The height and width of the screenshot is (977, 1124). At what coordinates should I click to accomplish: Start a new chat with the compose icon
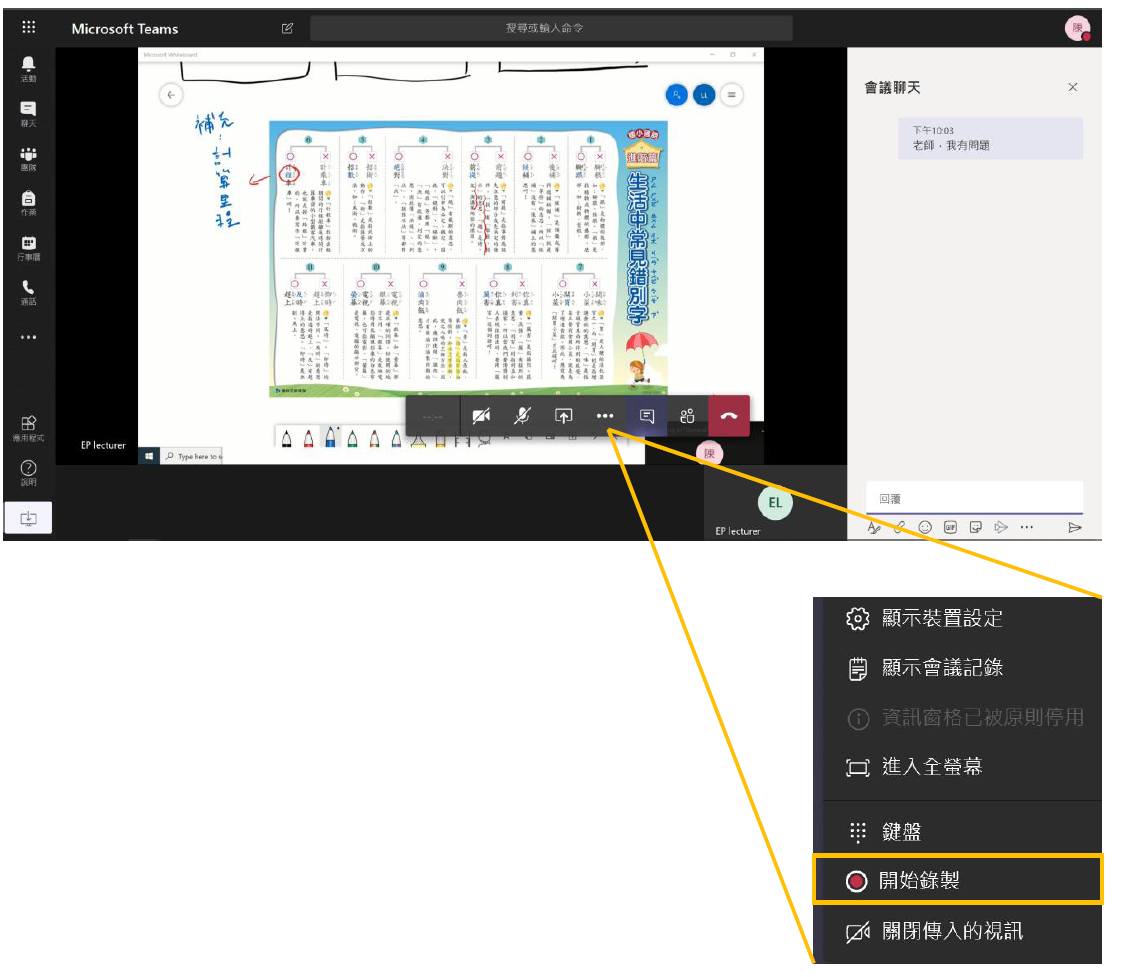287,29
